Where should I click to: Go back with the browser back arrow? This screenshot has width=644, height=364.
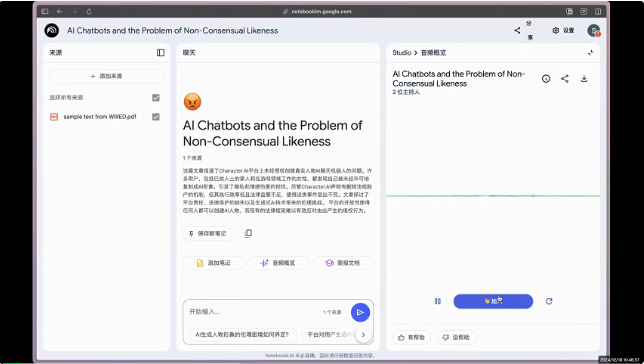[x=60, y=12]
